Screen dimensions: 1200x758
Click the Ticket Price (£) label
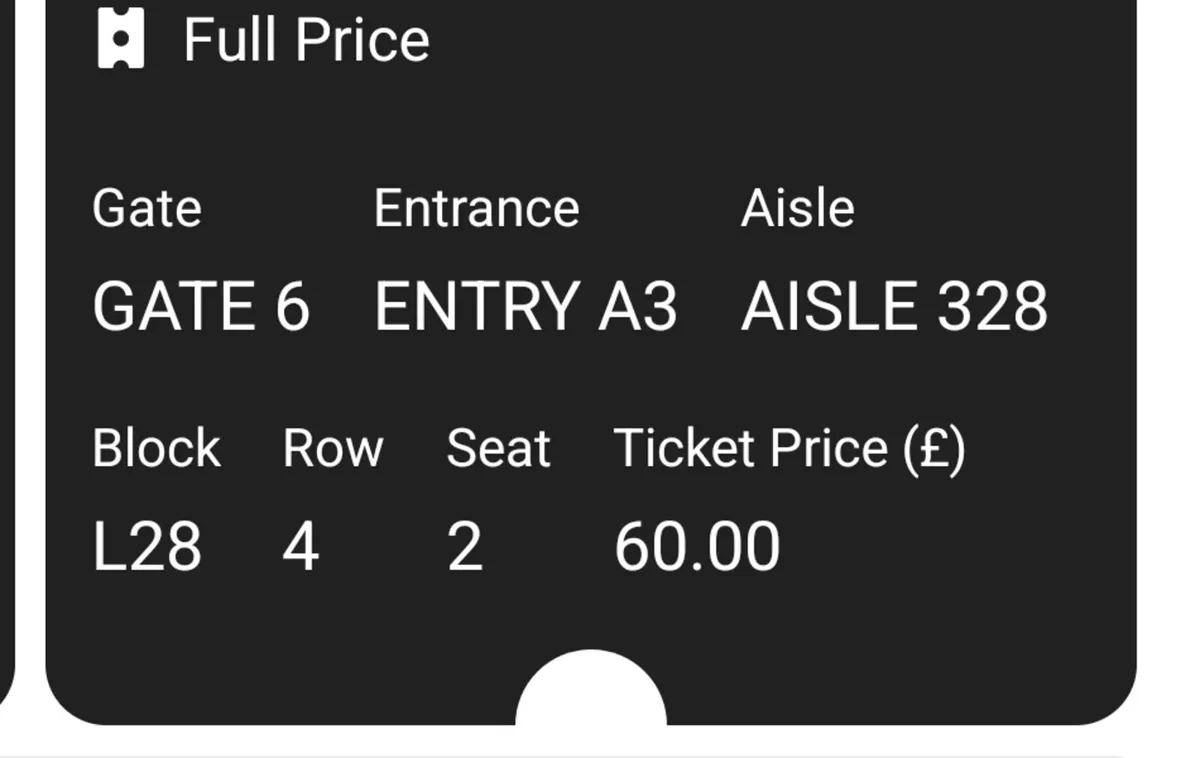(x=789, y=448)
